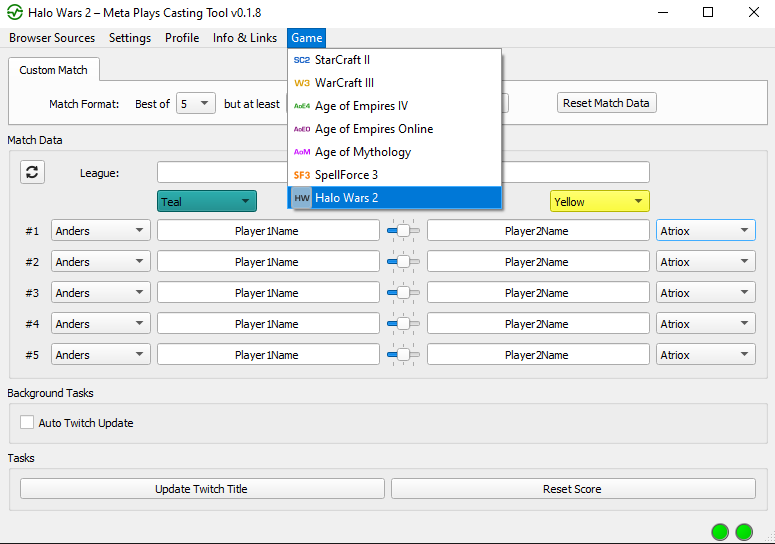Switch to the Custom Match tab
Image resolution: width=775 pixels, height=544 pixels.
(x=54, y=70)
